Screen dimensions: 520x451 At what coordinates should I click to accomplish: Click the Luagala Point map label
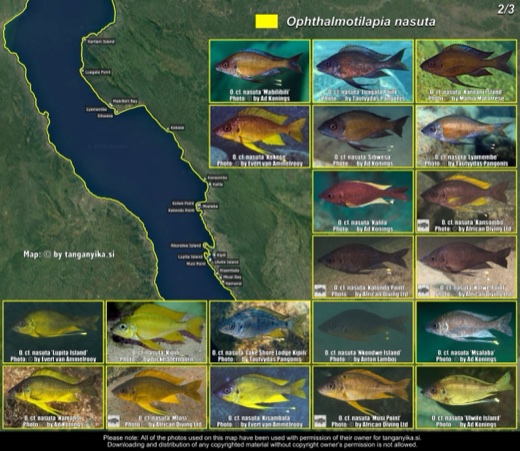point(97,72)
